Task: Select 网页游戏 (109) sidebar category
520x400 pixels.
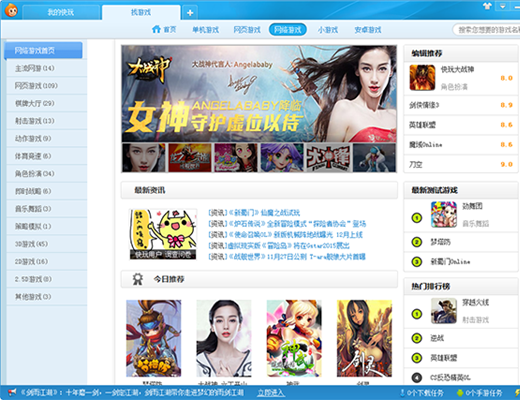Action: pos(47,86)
